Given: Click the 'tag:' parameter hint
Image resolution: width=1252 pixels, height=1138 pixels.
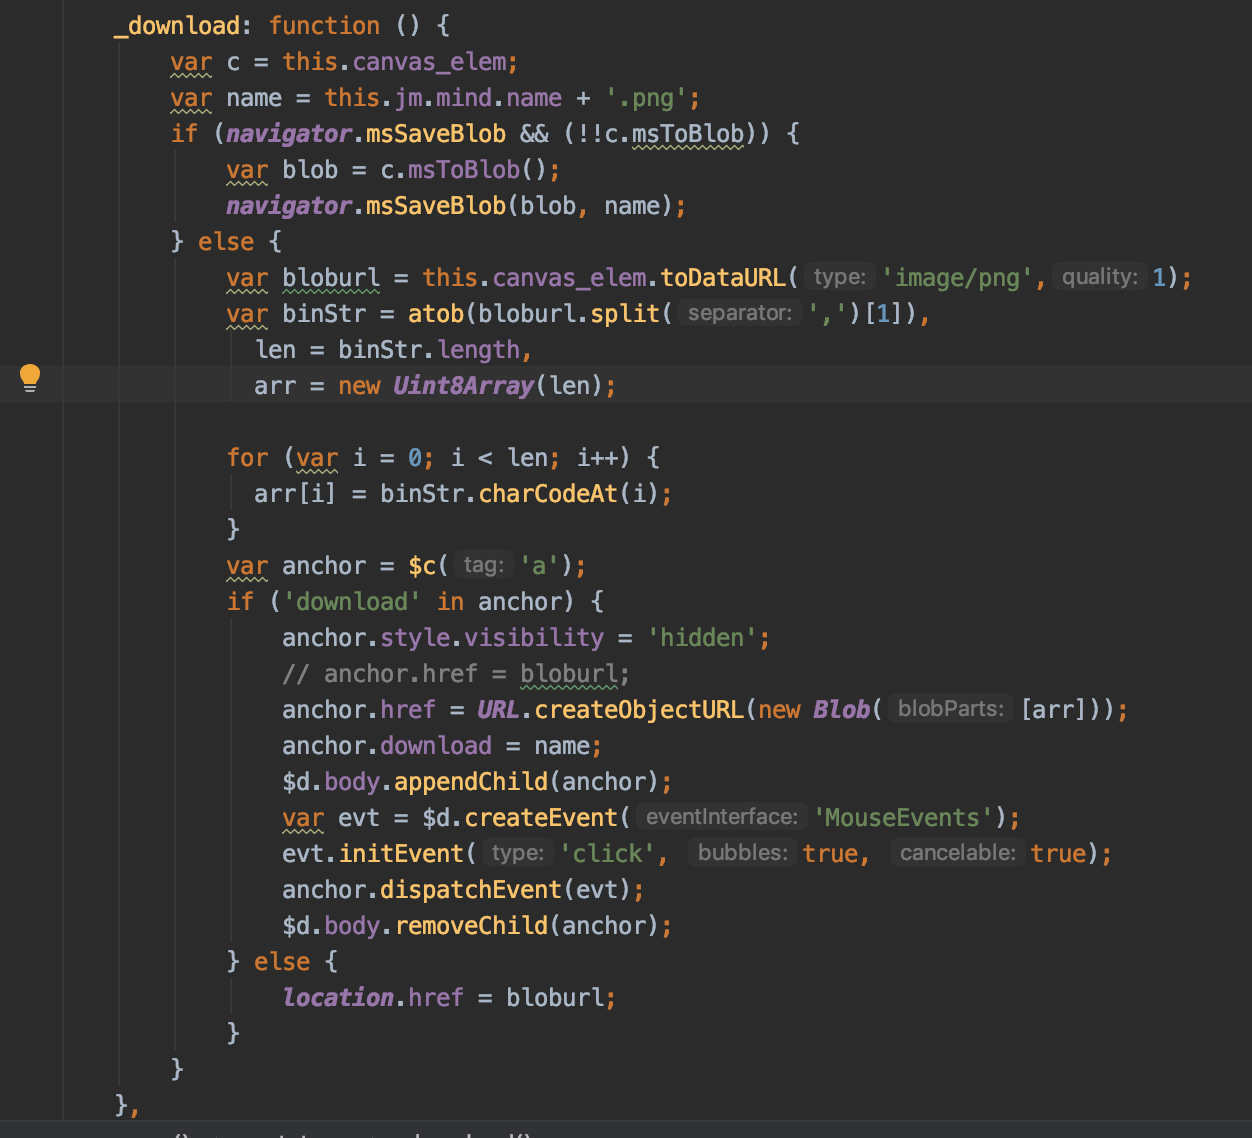Looking at the screenshot, I should pyautogui.click(x=484, y=565).
